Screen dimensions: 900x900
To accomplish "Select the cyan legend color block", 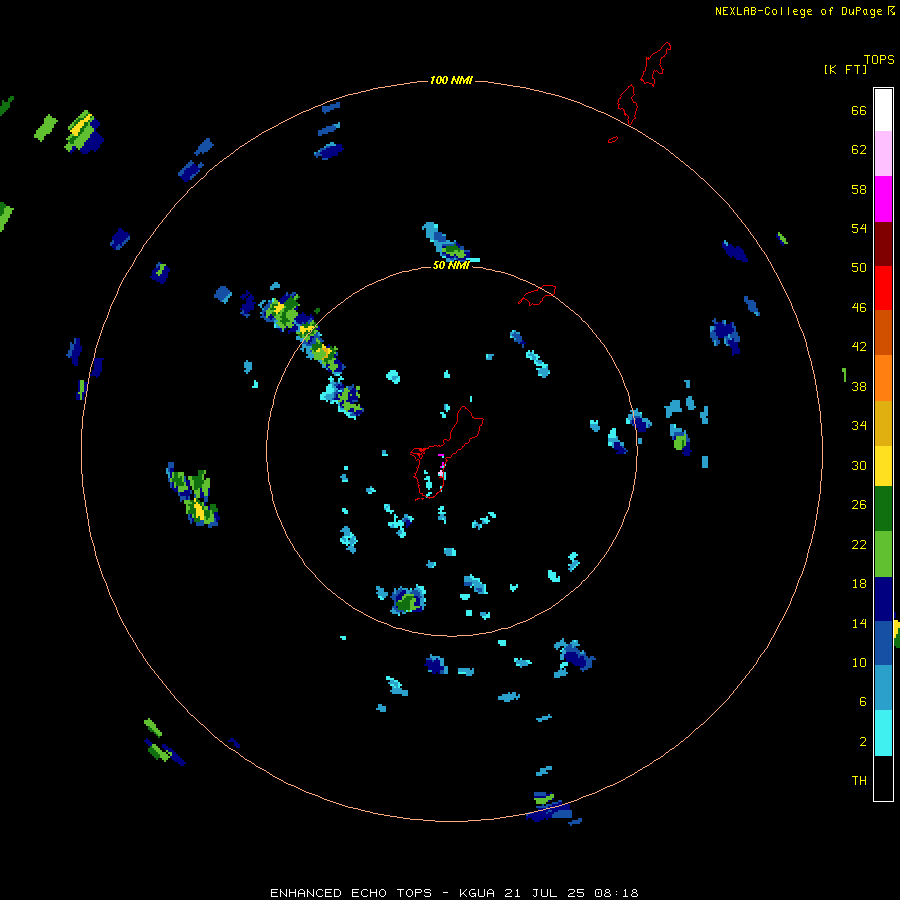I will 883,733.
